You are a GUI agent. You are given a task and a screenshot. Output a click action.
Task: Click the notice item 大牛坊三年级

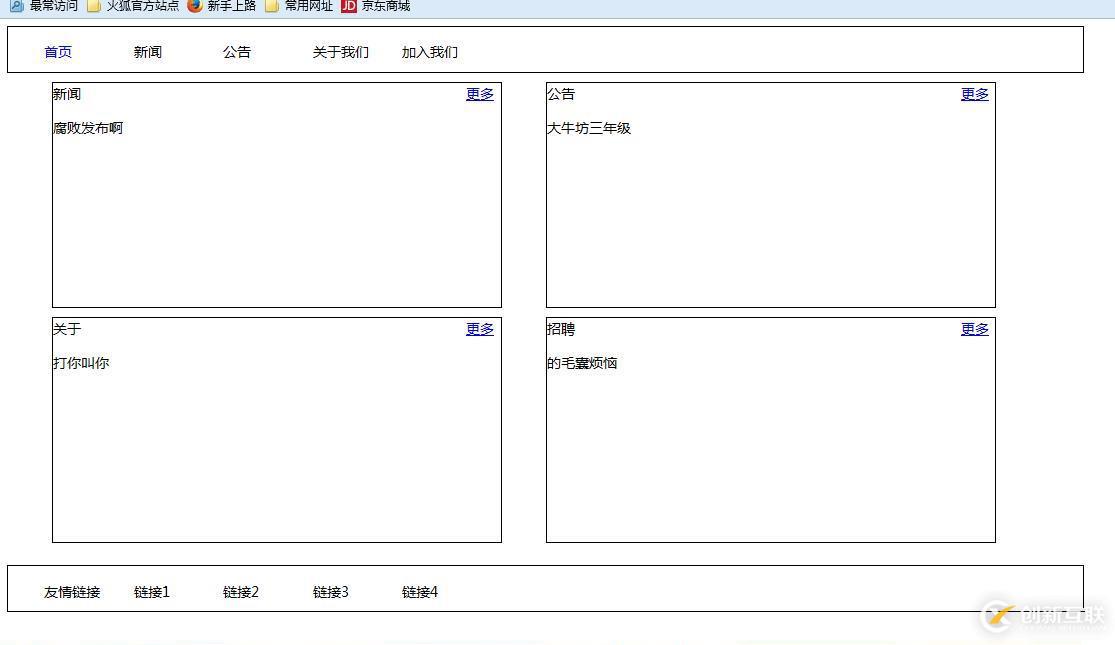pyautogui.click(x=589, y=128)
